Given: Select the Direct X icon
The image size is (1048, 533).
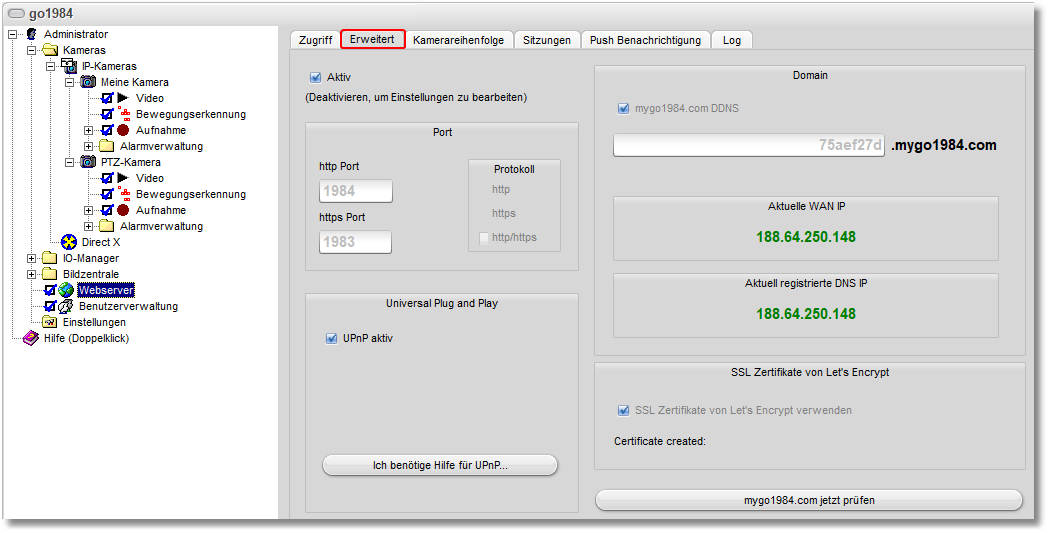Looking at the screenshot, I should [x=69, y=242].
